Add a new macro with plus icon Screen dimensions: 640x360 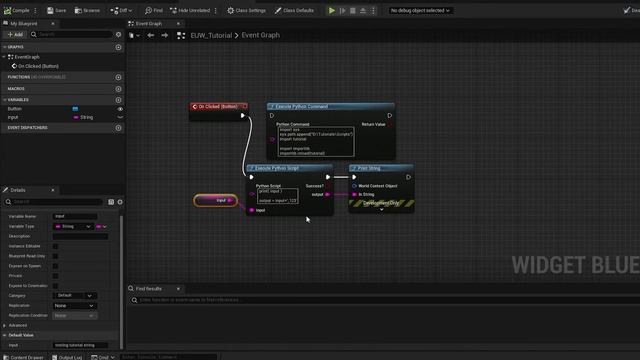tap(118, 89)
